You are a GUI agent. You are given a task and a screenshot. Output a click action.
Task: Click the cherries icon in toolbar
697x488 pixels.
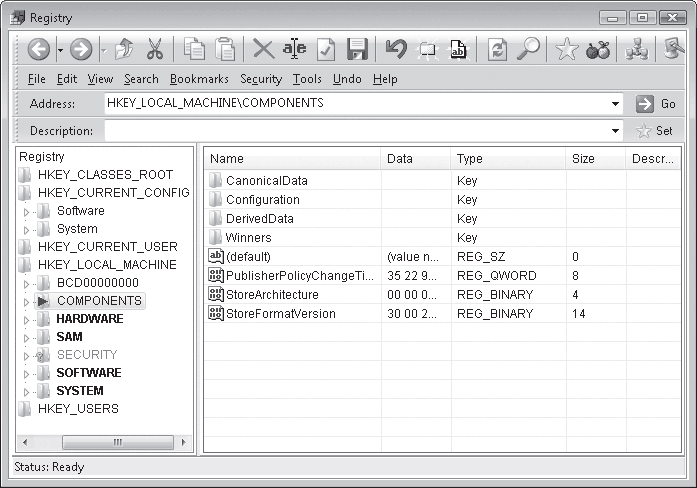pos(598,50)
